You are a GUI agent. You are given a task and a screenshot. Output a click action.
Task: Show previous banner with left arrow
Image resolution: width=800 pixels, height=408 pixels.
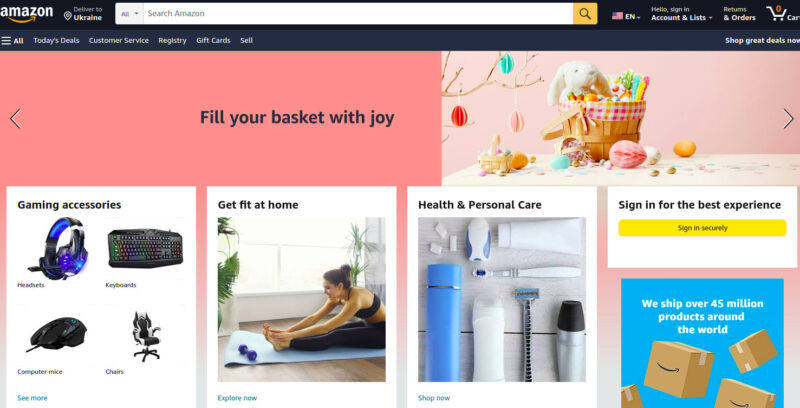[15, 118]
